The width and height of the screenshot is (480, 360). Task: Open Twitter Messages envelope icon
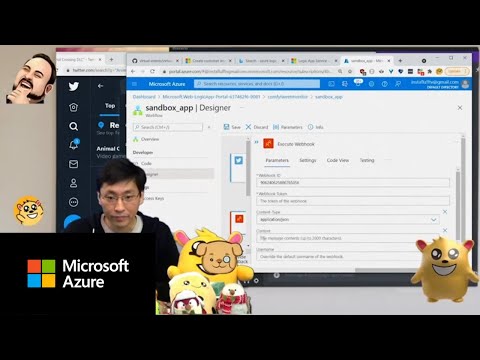tap(73, 164)
